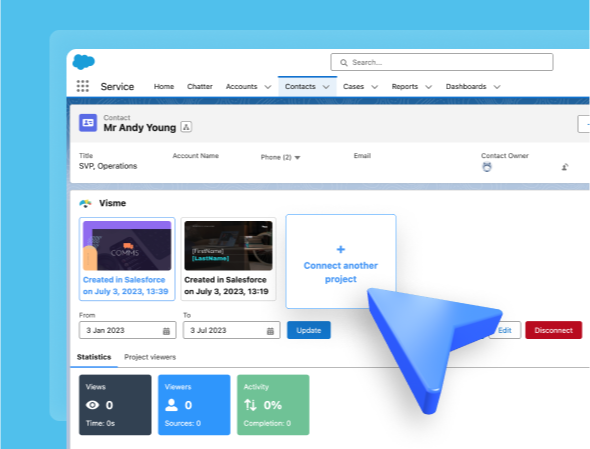
Task: Click the search magnifier icon
Action: tap(344, 62)
